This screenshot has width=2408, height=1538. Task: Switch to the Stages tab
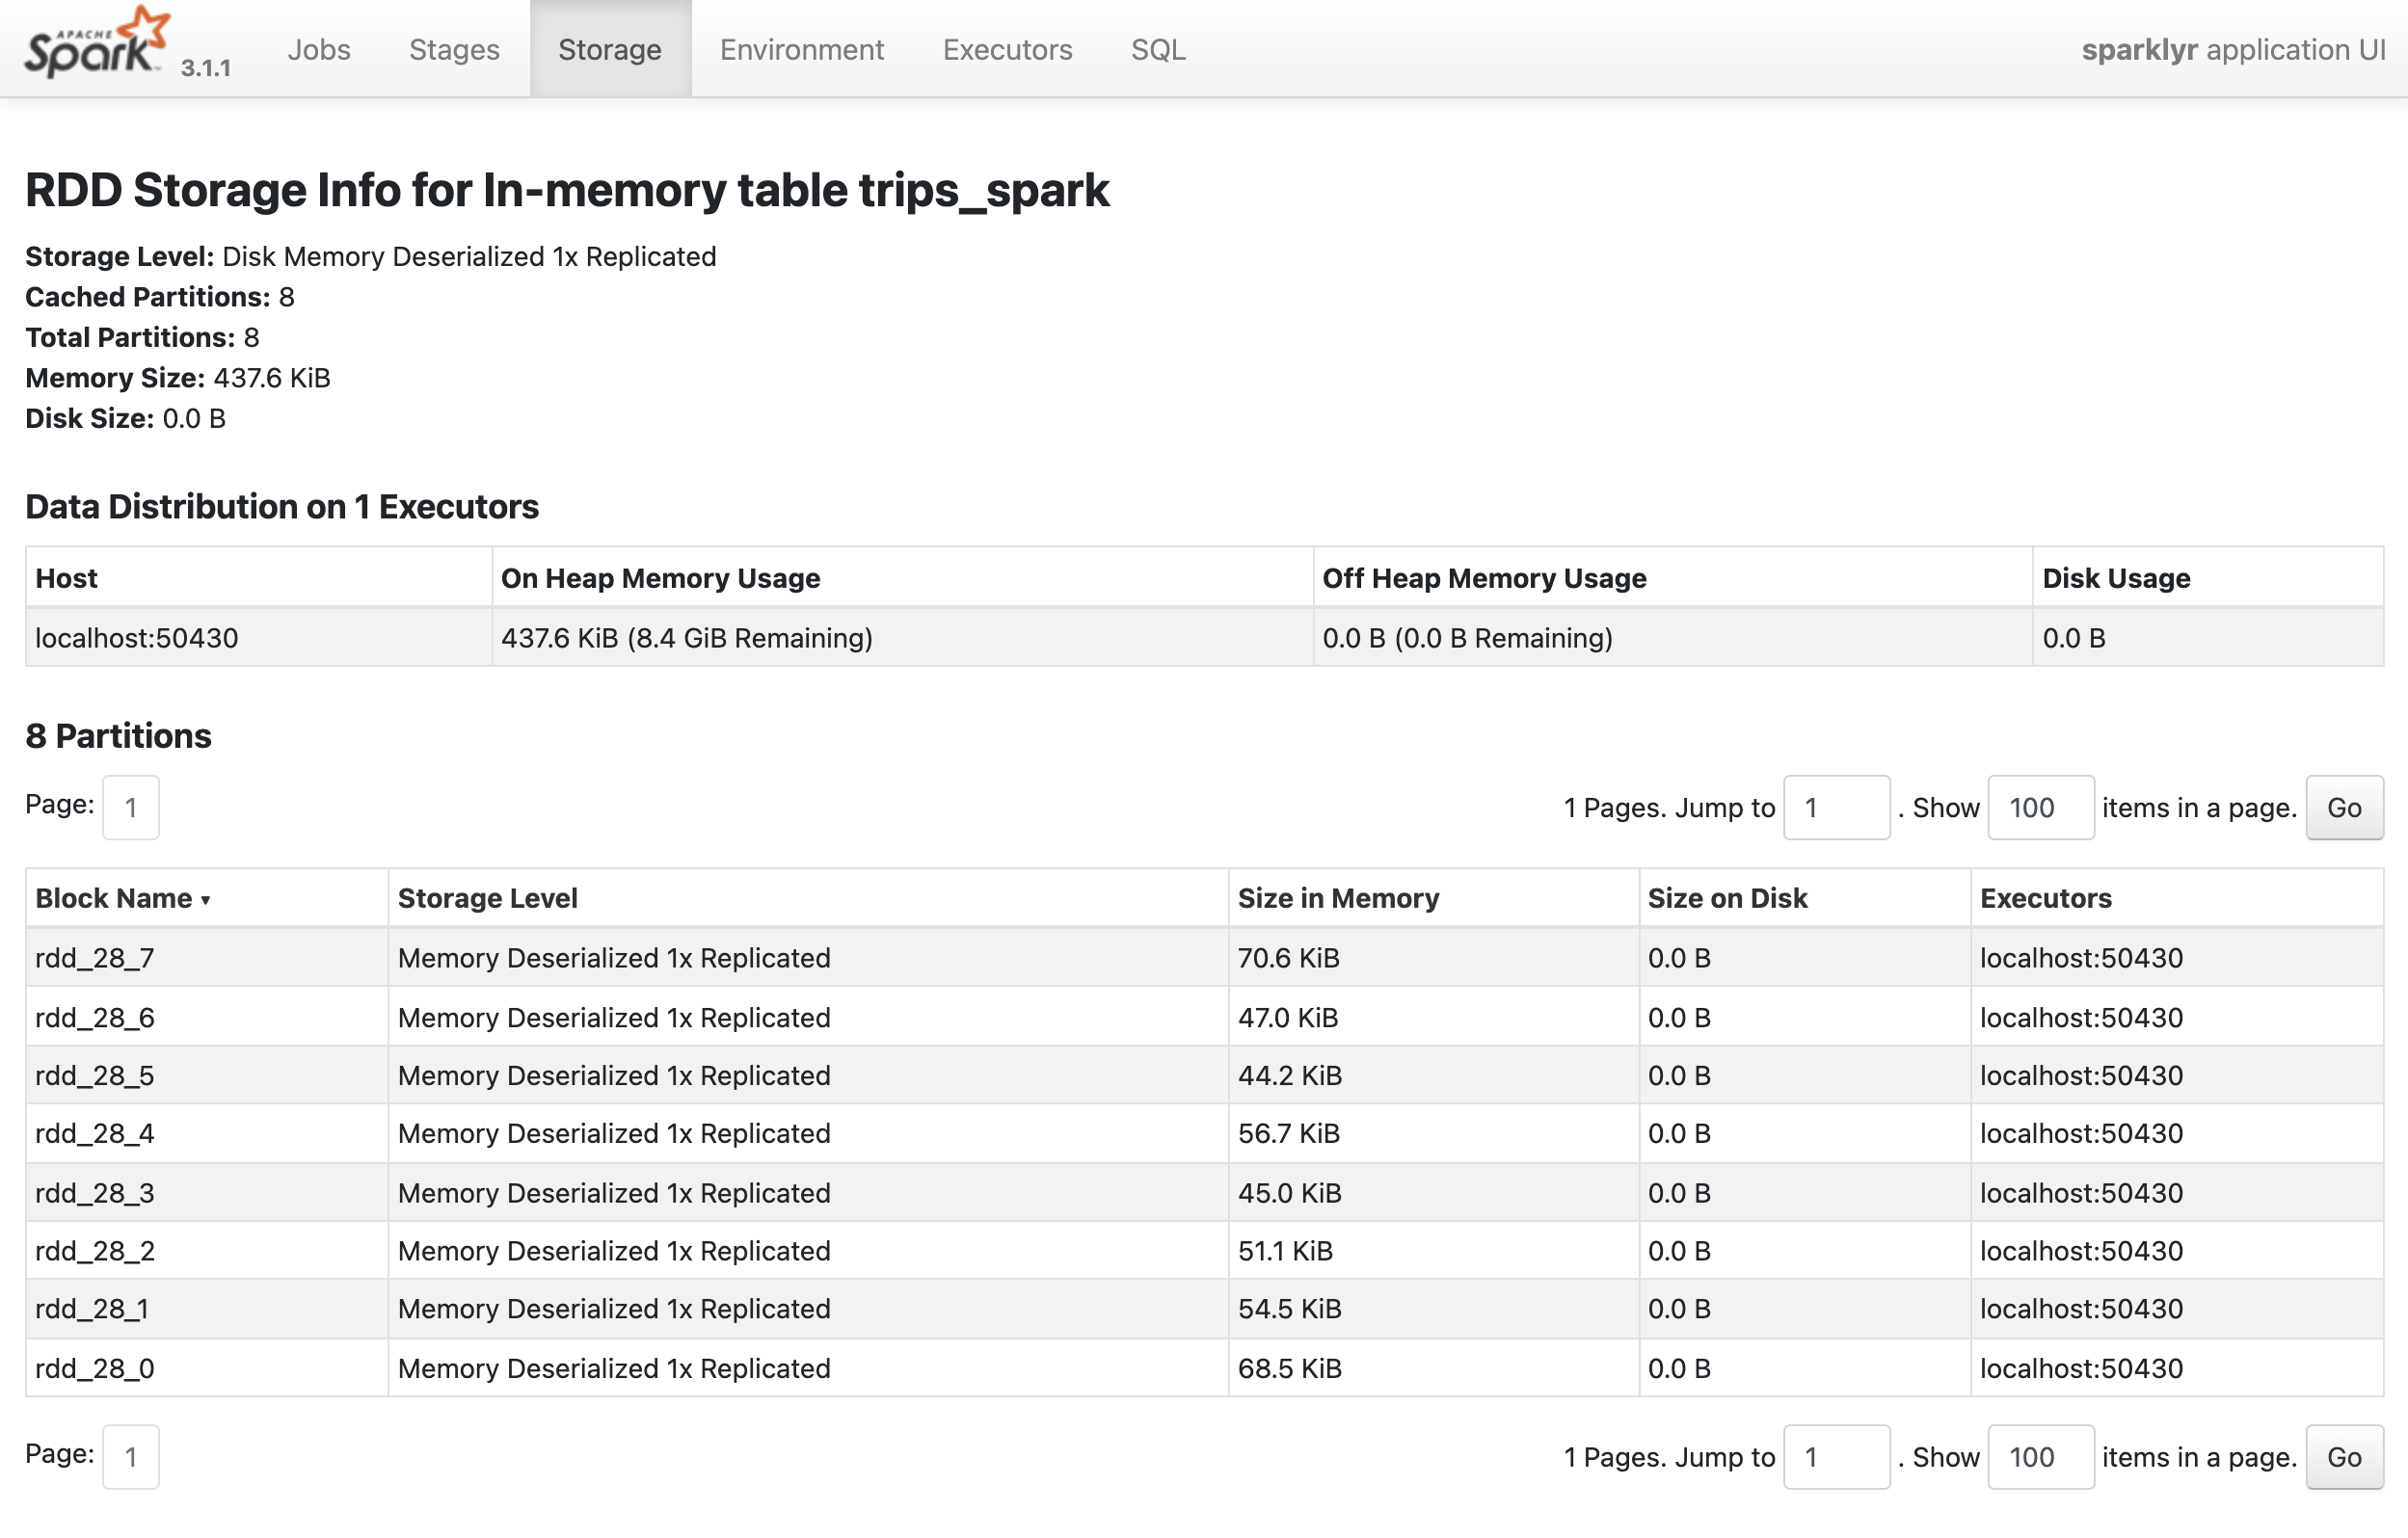tap(454, 49)
